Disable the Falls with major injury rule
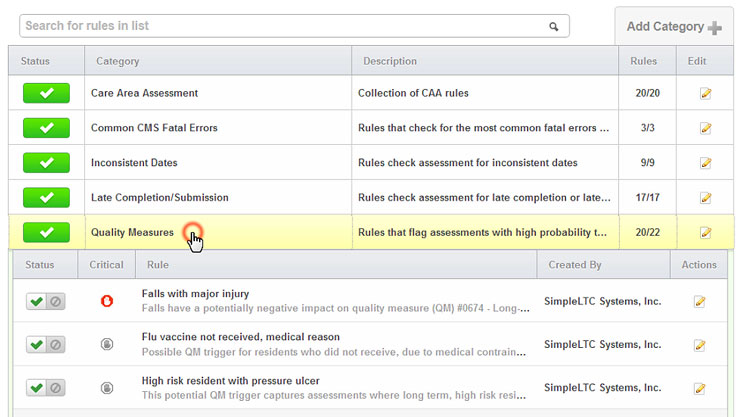The height and width of the screenshot is (417, 741). pyautogui.click(x=56, y=301)
